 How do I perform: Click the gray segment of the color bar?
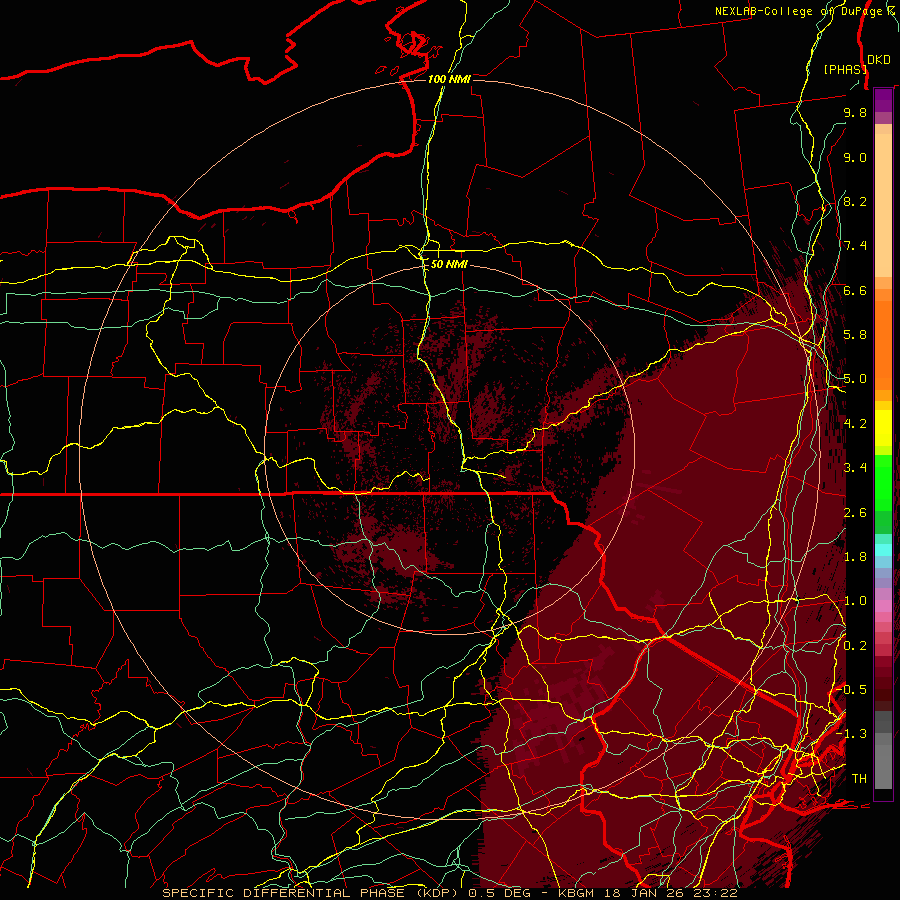tap(883, 749)
